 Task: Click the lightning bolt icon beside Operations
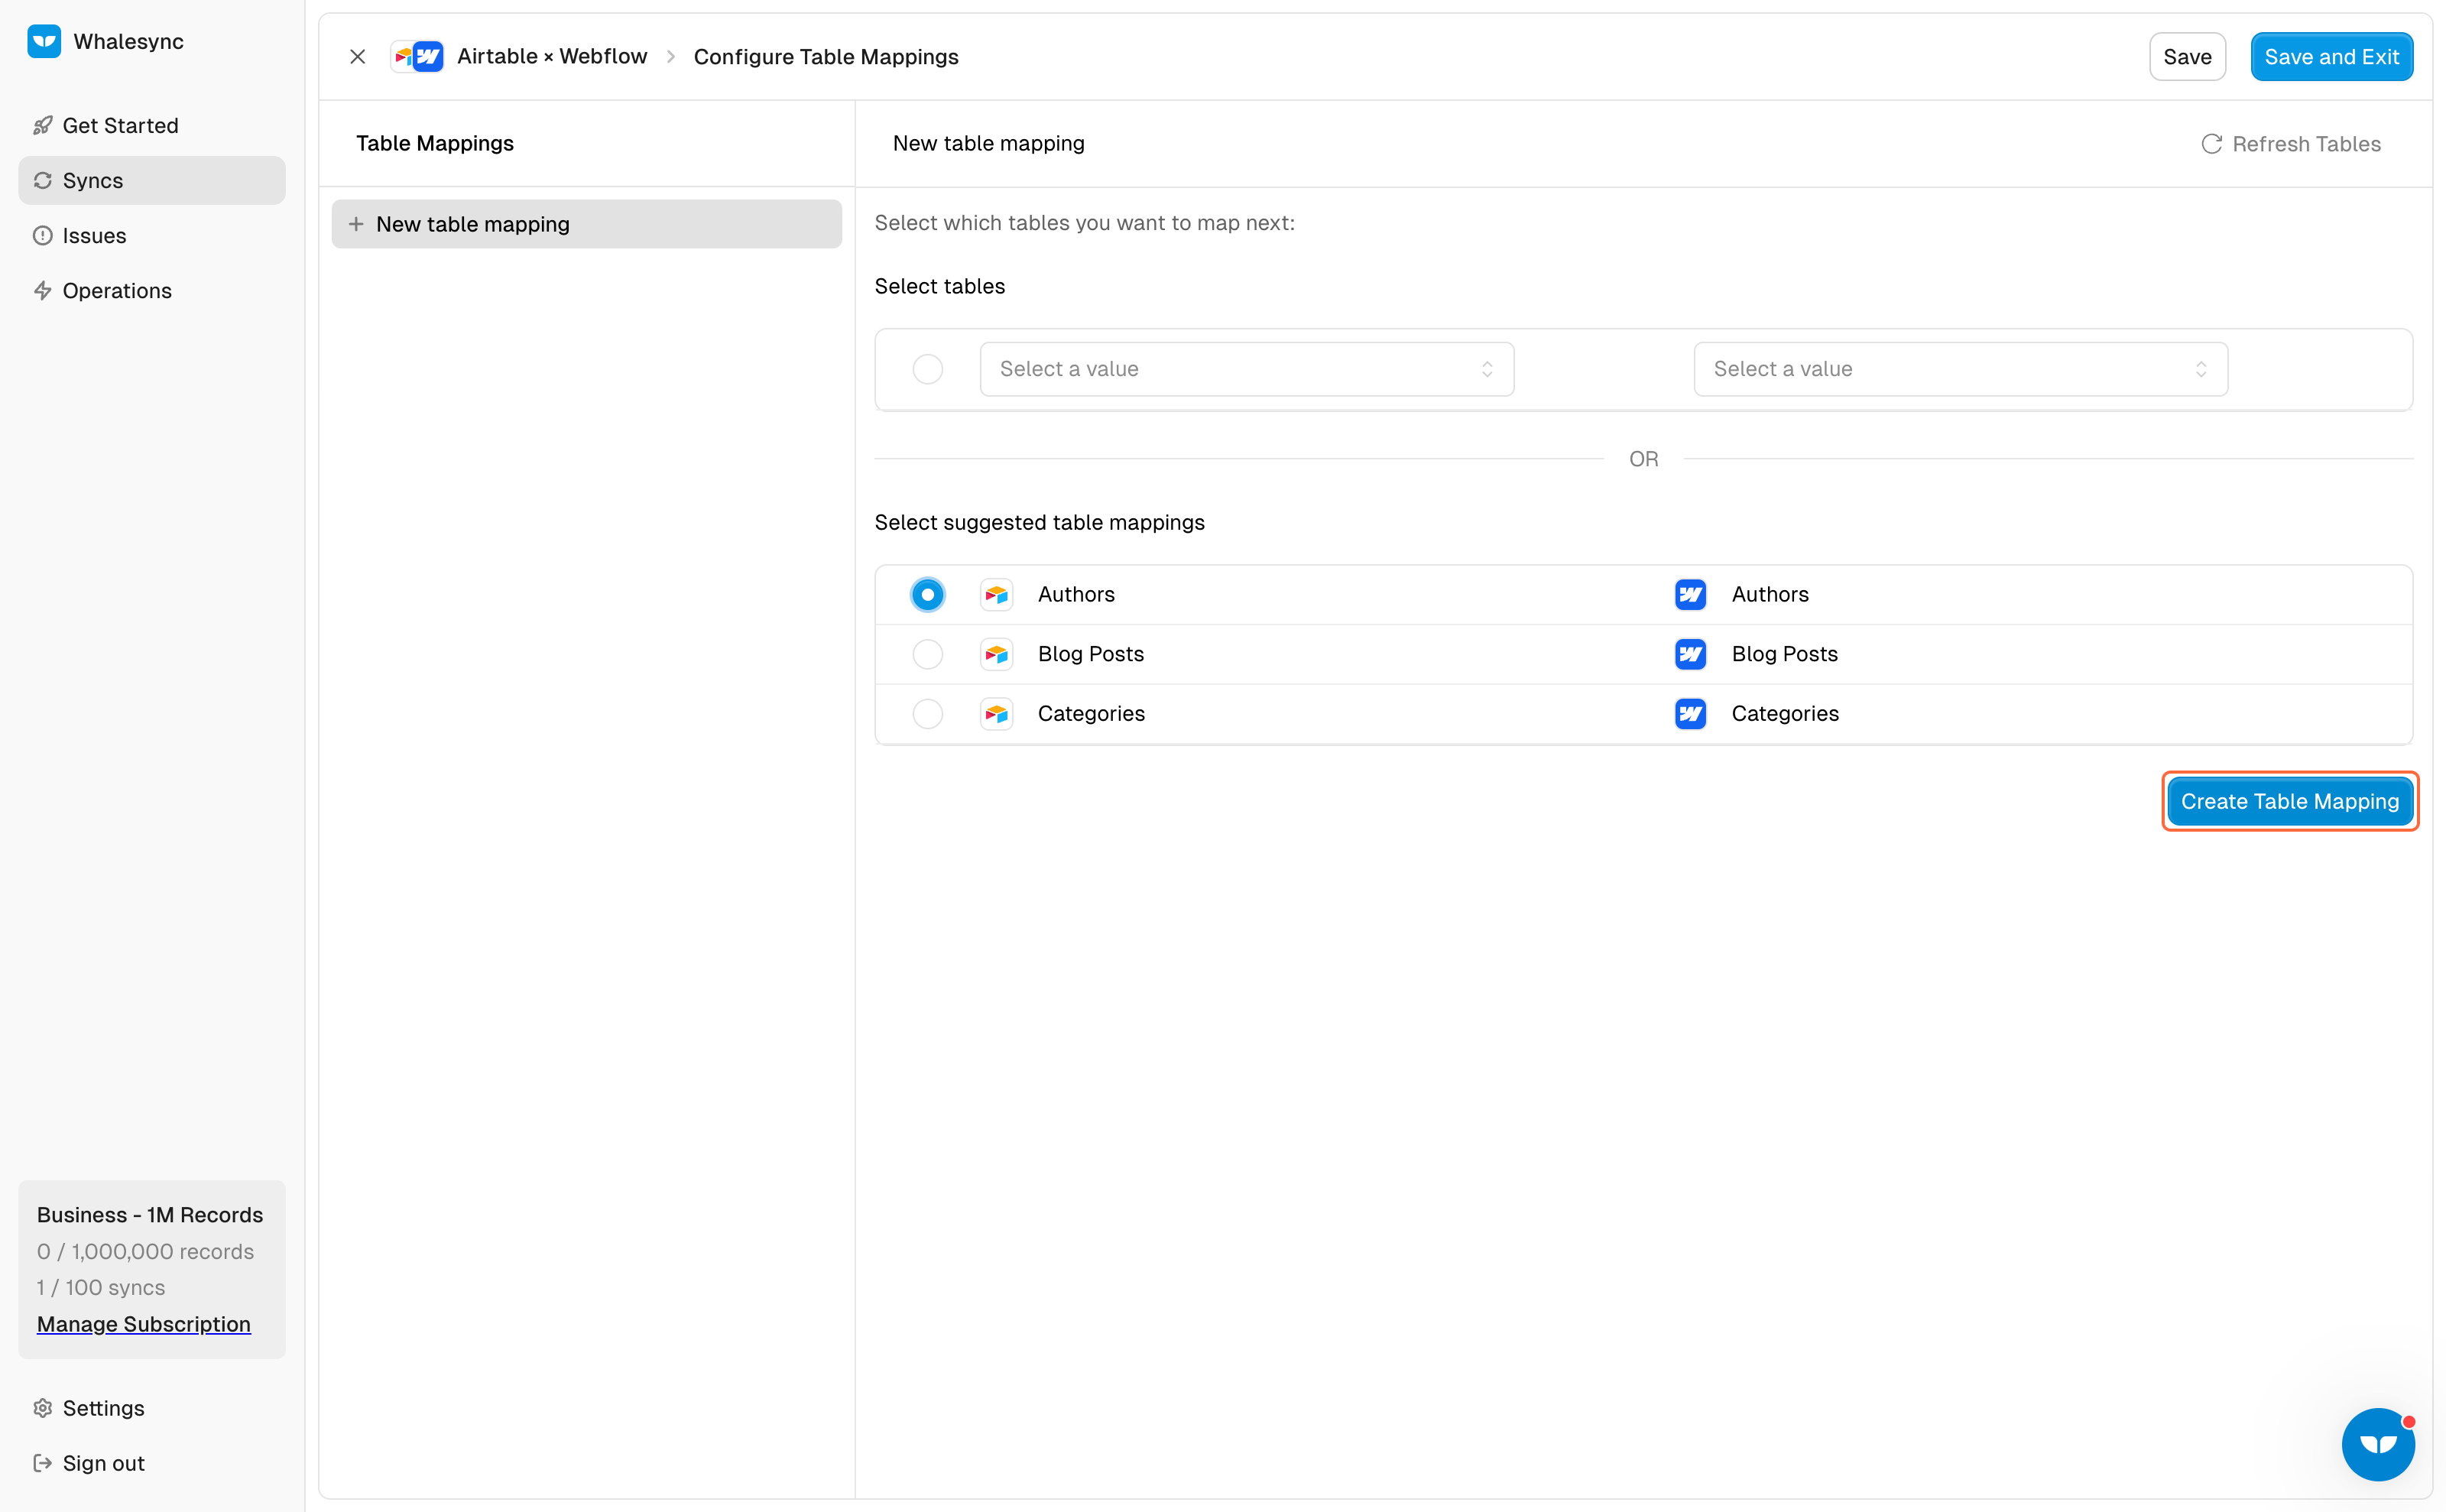[x=42, y=290]
